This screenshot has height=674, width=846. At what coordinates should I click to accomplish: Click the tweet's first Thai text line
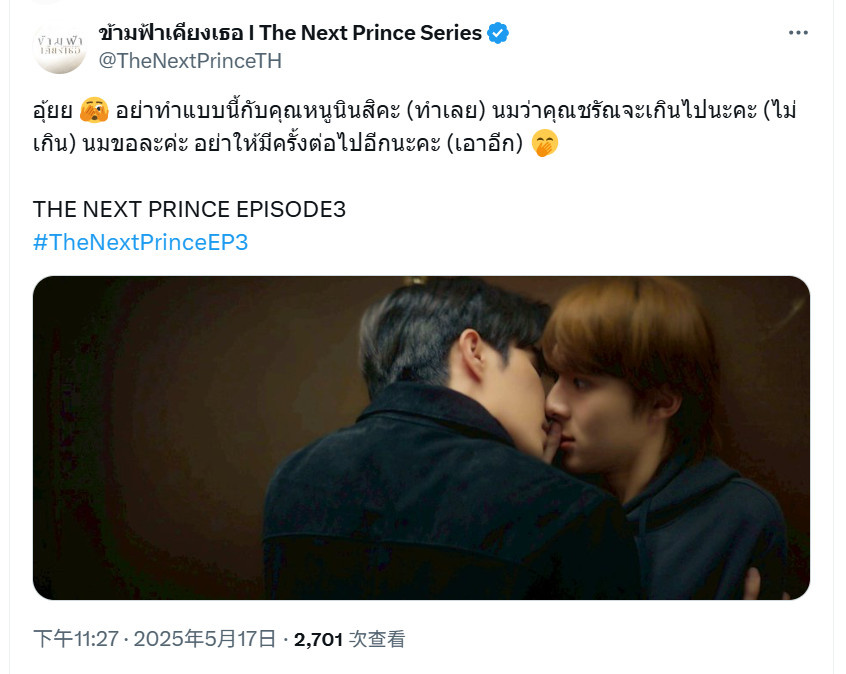(x=414, y=111)
